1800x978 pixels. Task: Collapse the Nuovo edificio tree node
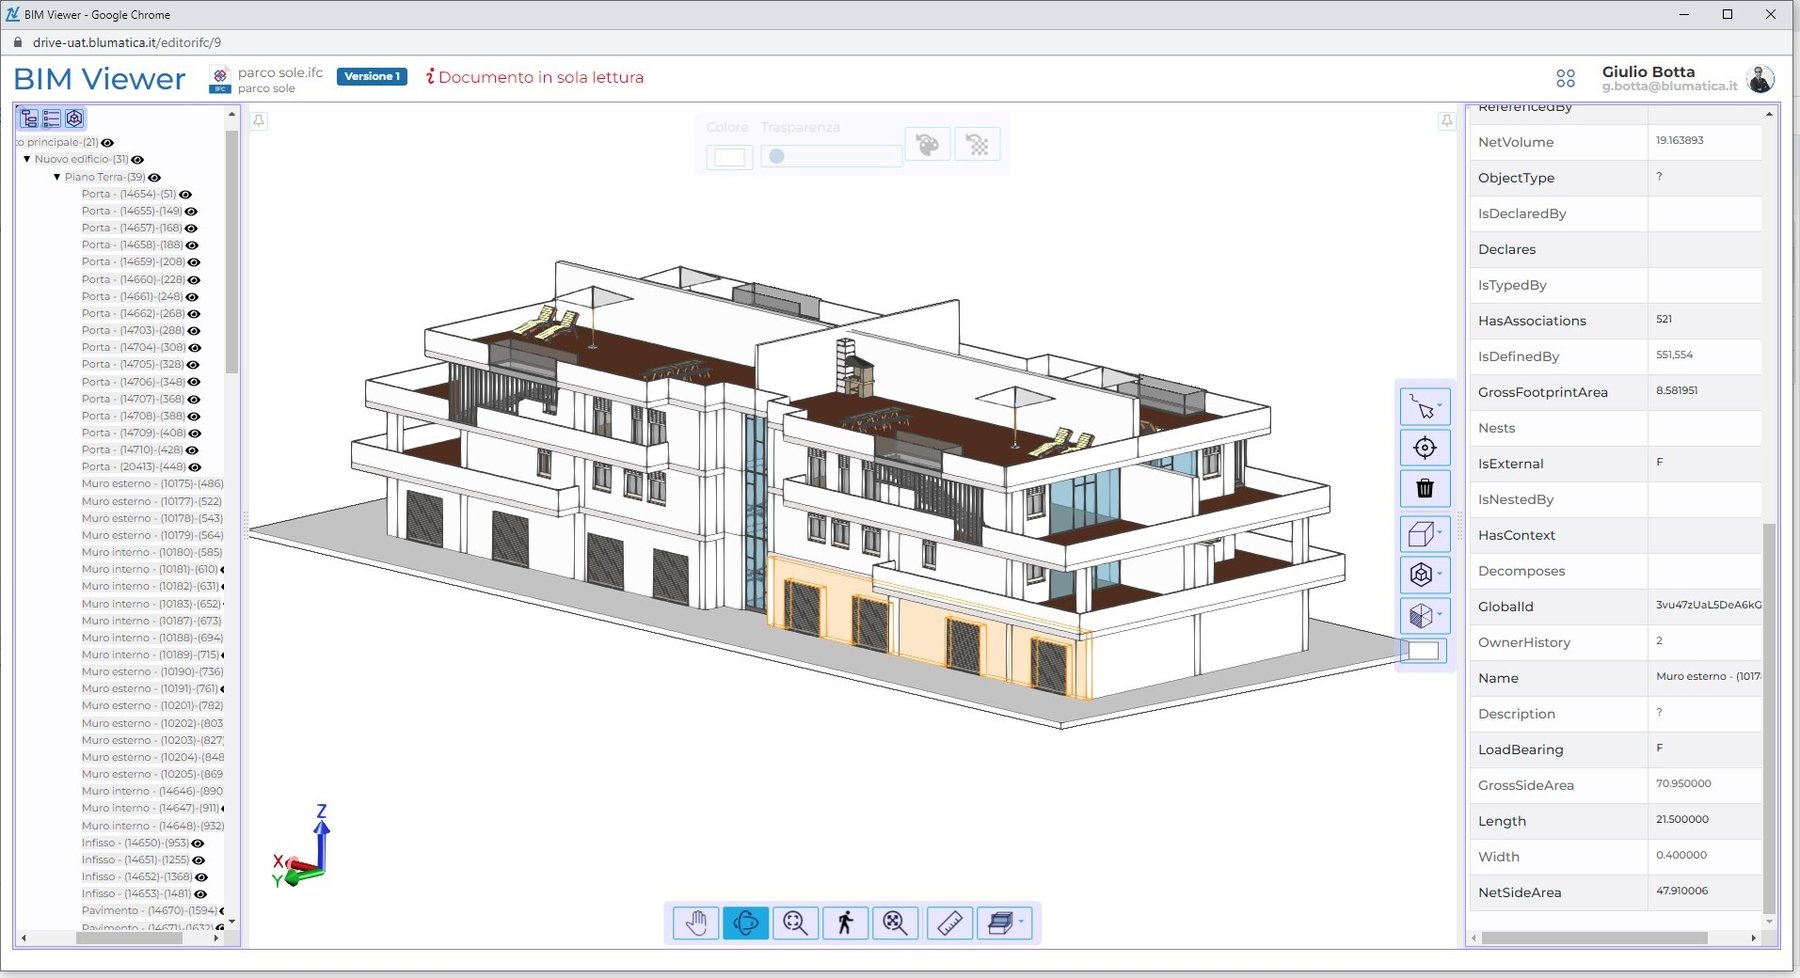pos(27,159)
